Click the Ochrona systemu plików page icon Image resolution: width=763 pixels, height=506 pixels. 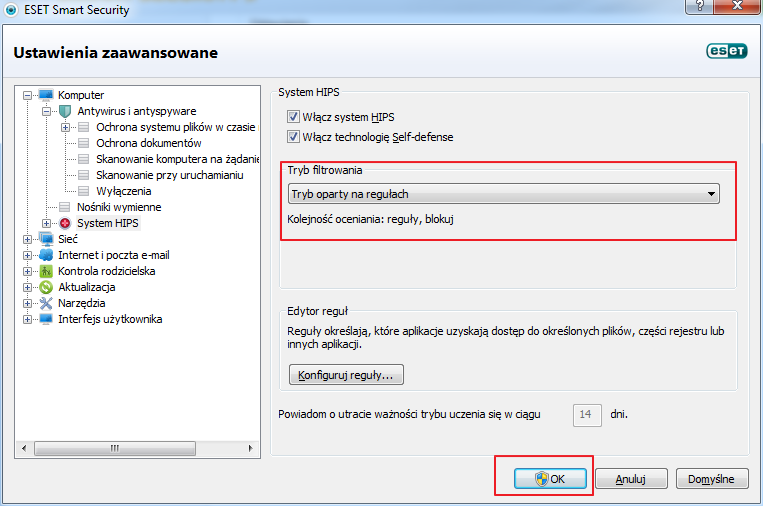(x=84, y=127)
